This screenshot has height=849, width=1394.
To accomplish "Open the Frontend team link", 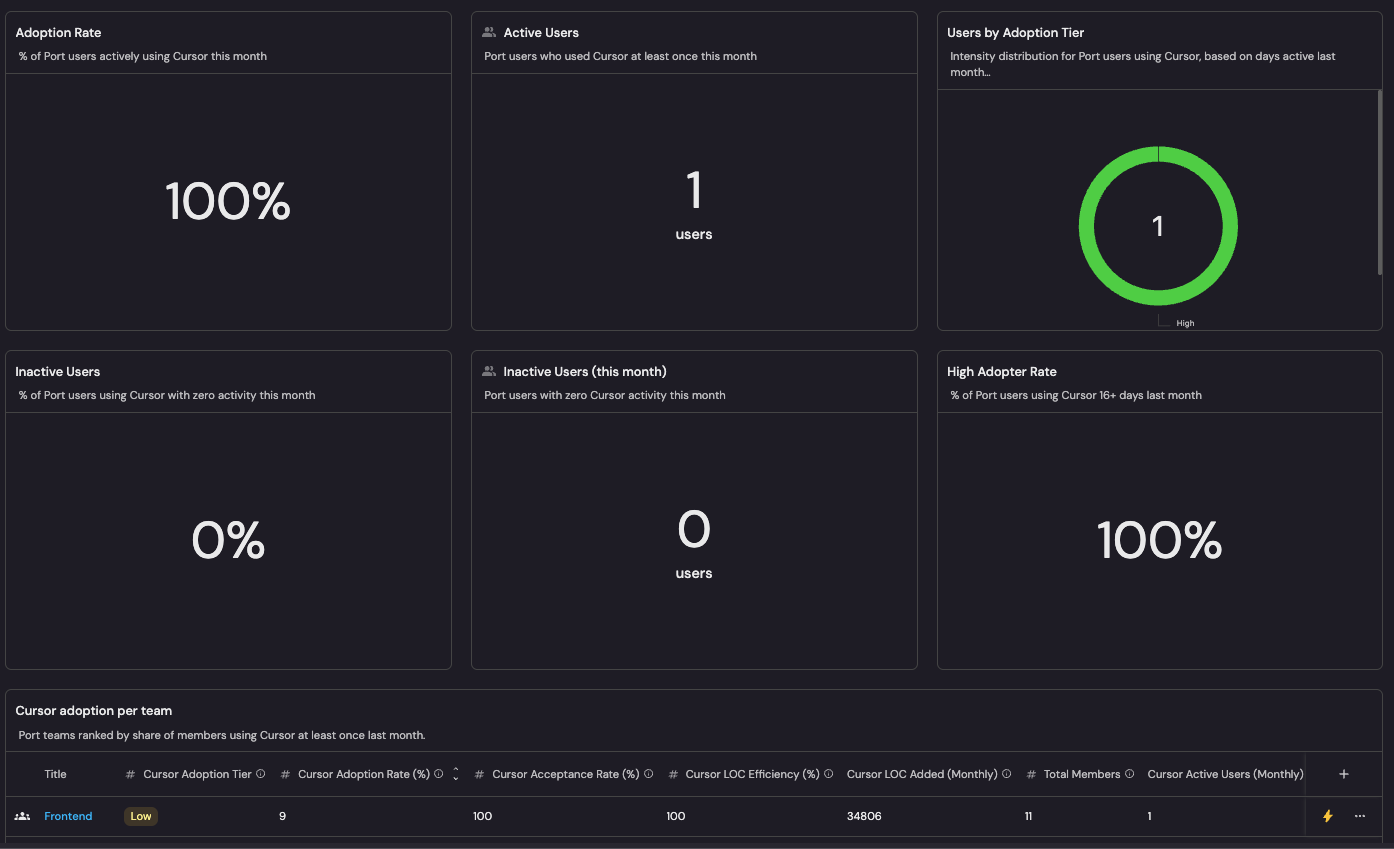I will 68,816.
